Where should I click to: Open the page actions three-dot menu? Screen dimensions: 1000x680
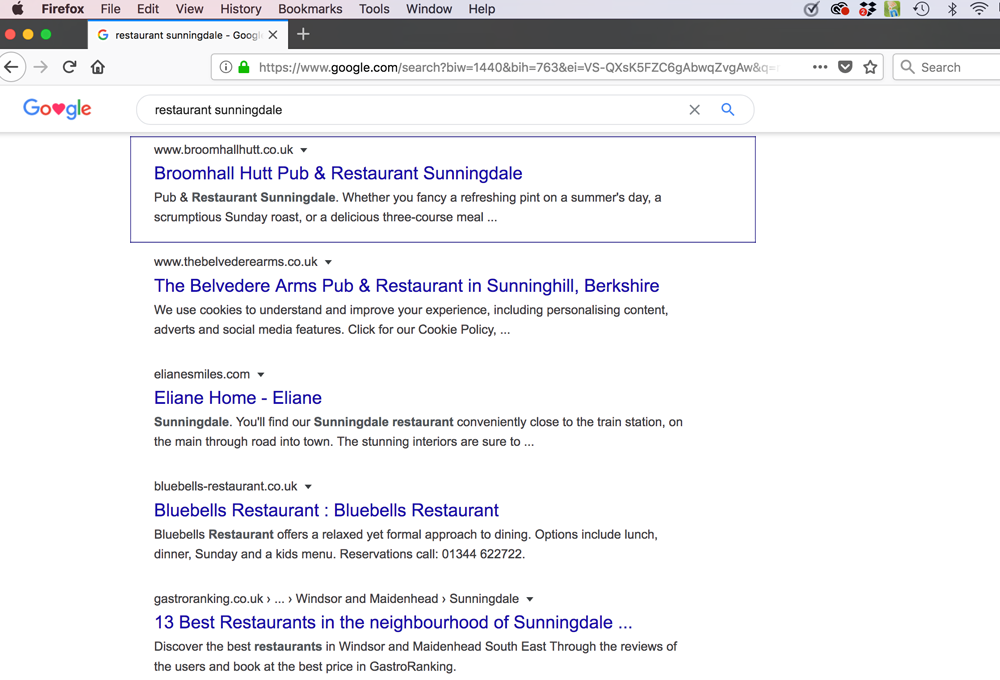coord(820,67)
